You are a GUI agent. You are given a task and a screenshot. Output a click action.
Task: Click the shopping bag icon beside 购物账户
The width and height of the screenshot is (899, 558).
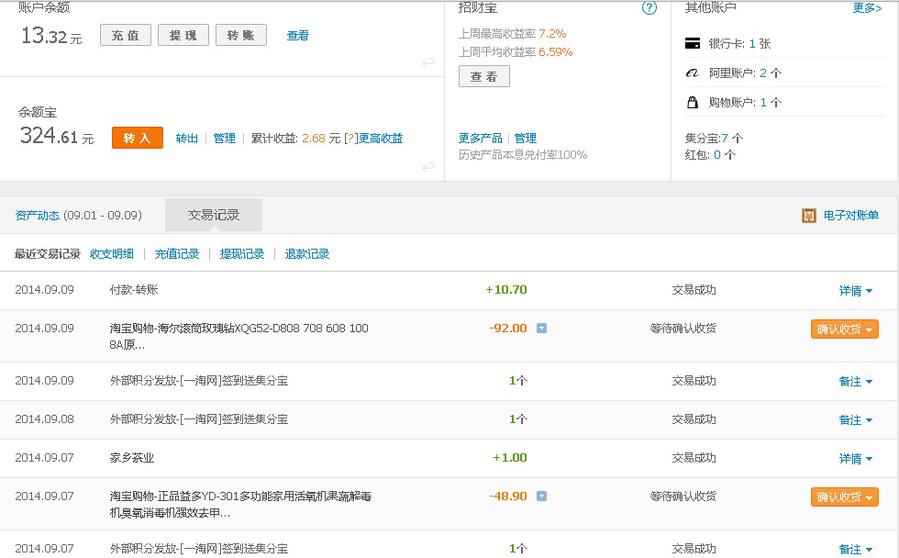pyautogui.click(x=693, y=102)
